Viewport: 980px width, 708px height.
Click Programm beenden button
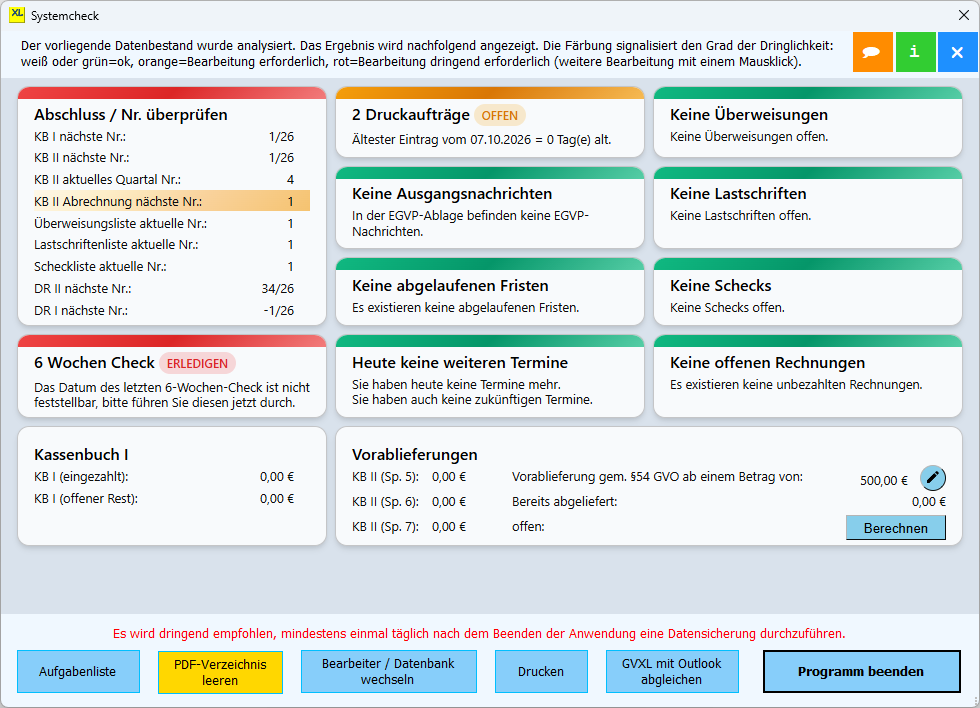(x=861, y=672)
